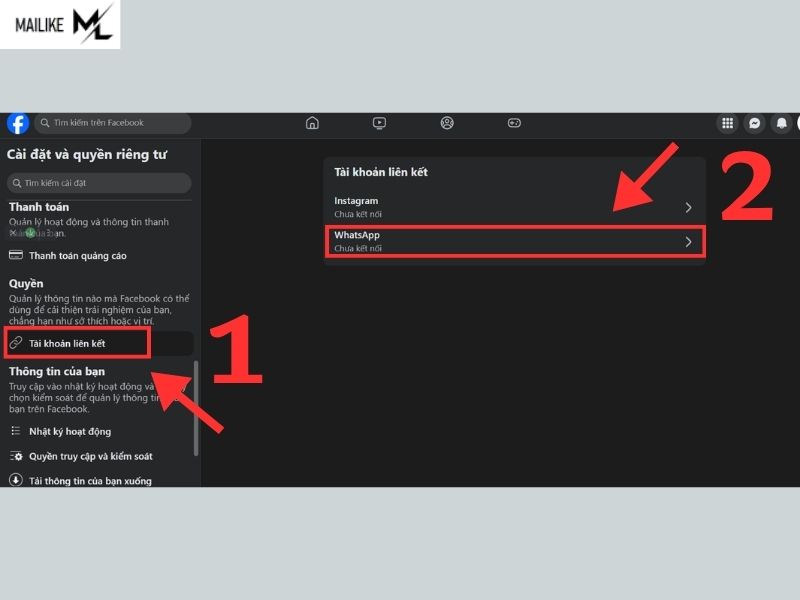
Task: Click the Tài khoản liên kết panel title
Action: coord(381,172)
